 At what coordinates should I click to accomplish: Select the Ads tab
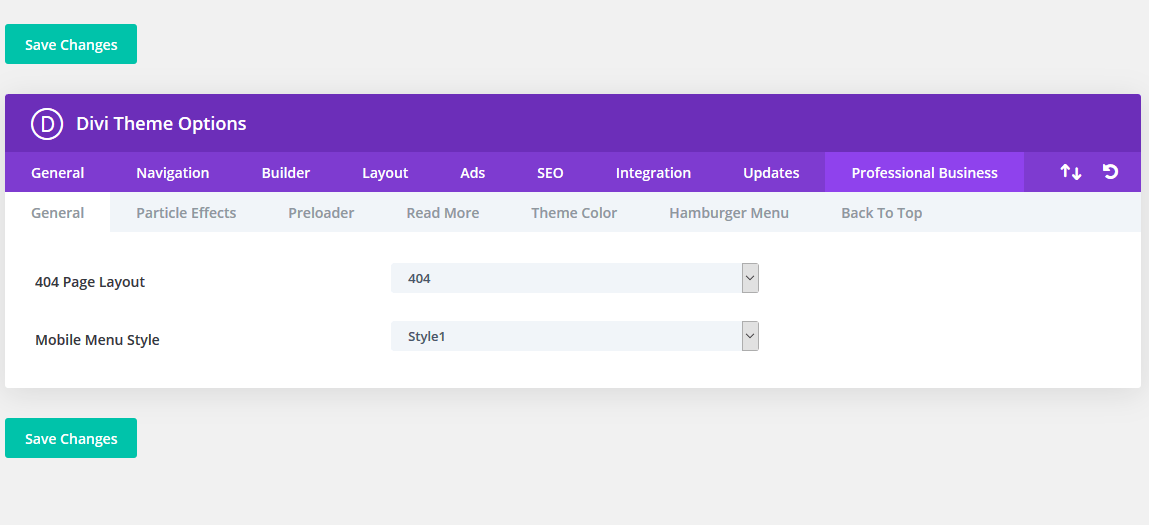point(473,172)
